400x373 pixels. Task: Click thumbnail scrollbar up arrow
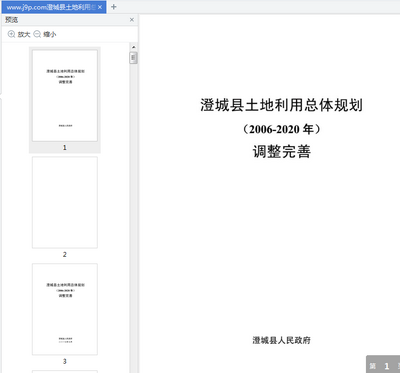(133, 47)
